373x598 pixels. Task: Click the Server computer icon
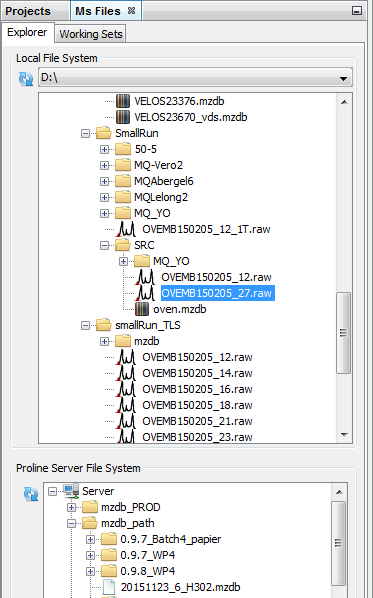(x=71, y=491)
